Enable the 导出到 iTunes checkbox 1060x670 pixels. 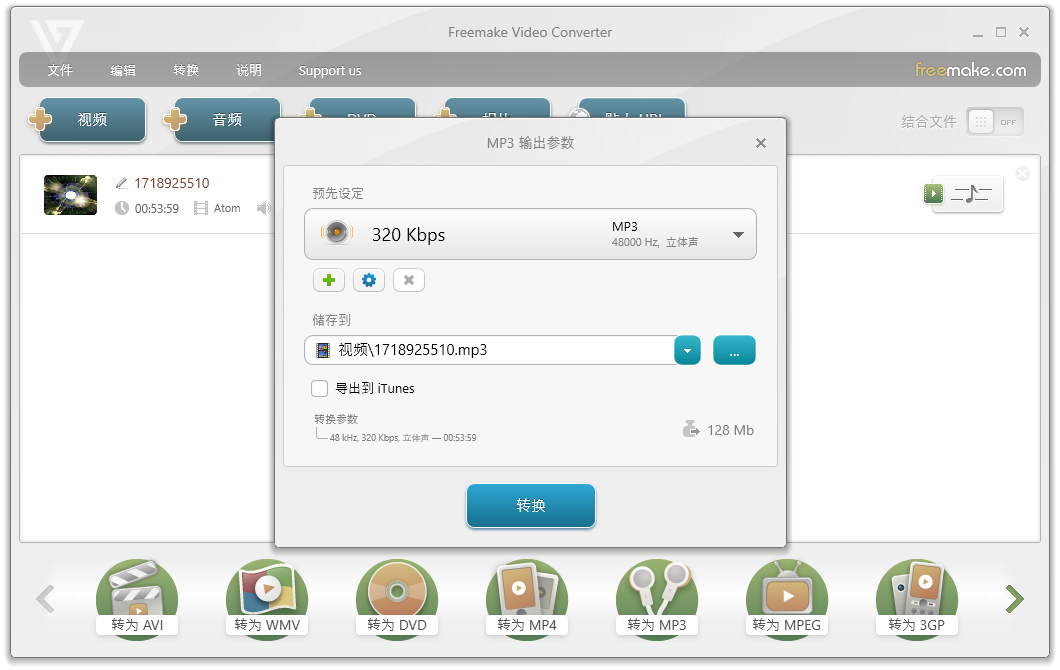(319, 389)
